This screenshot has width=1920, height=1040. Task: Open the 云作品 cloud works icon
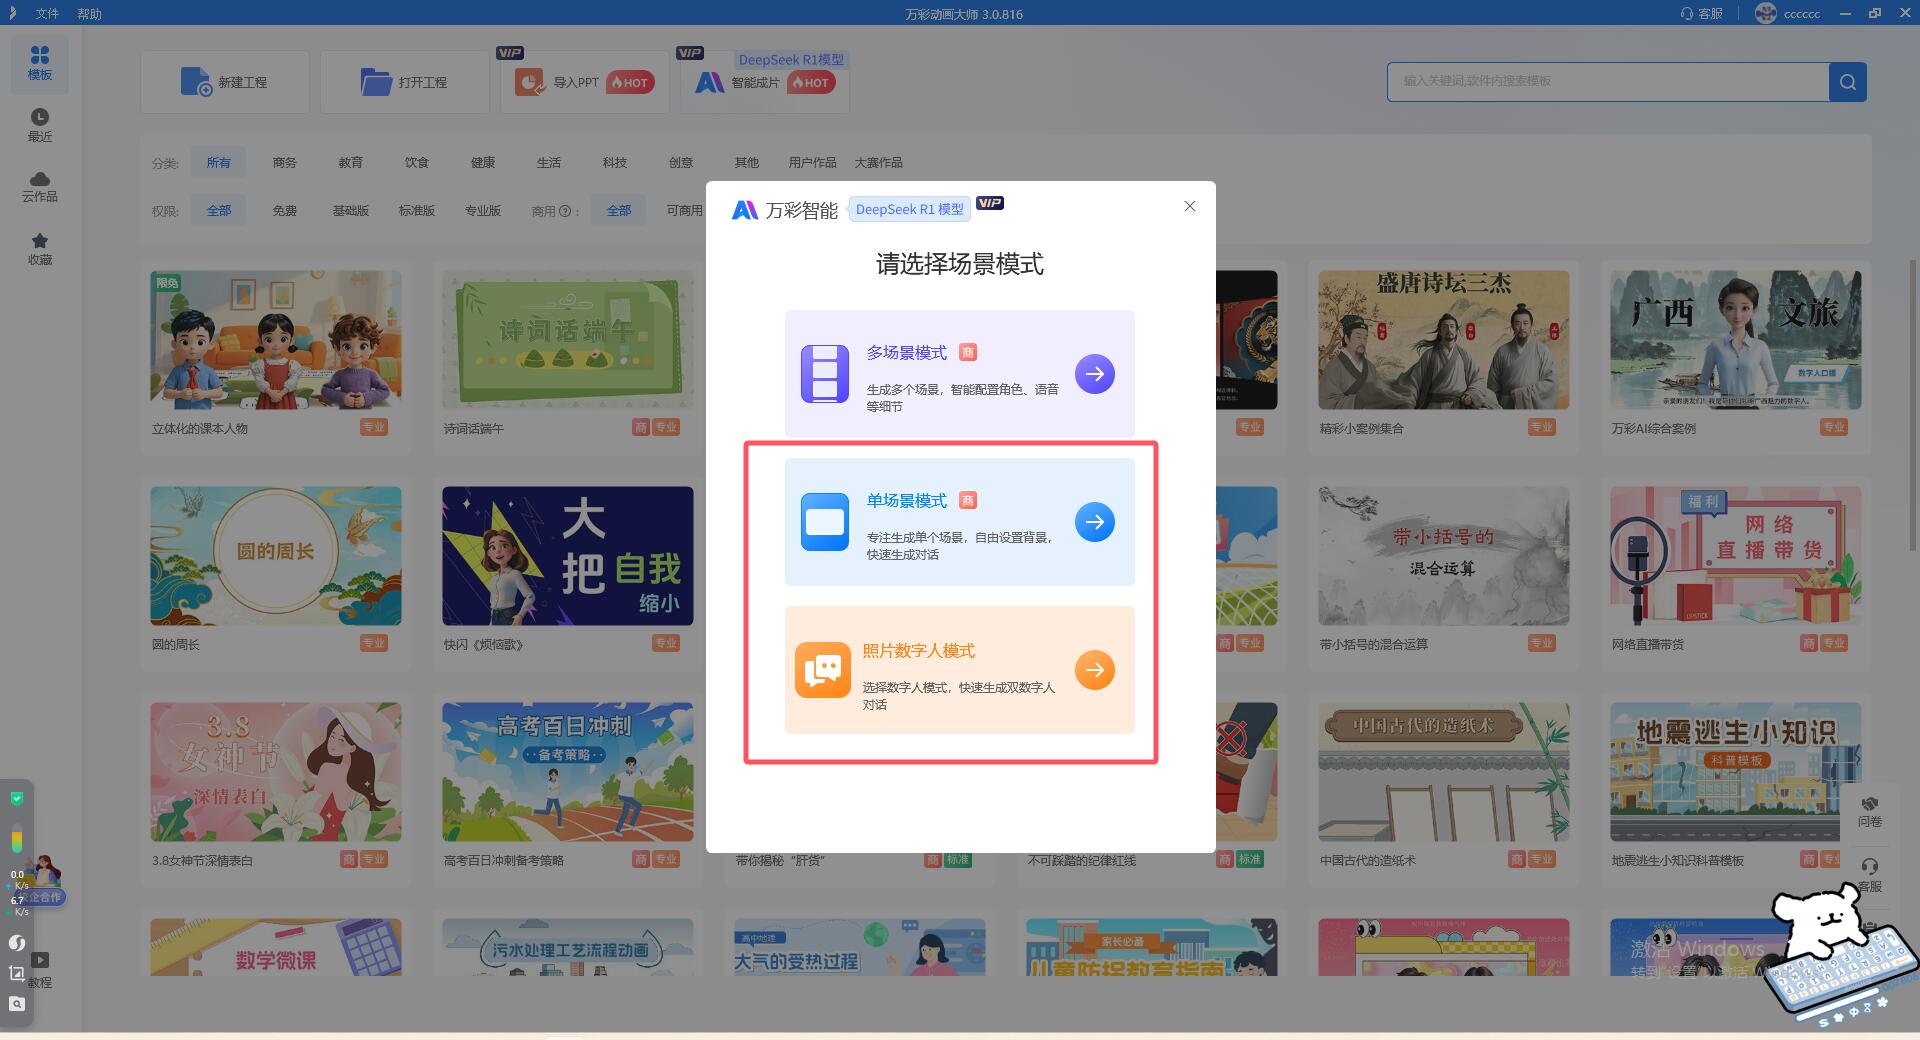click(40, 186)
